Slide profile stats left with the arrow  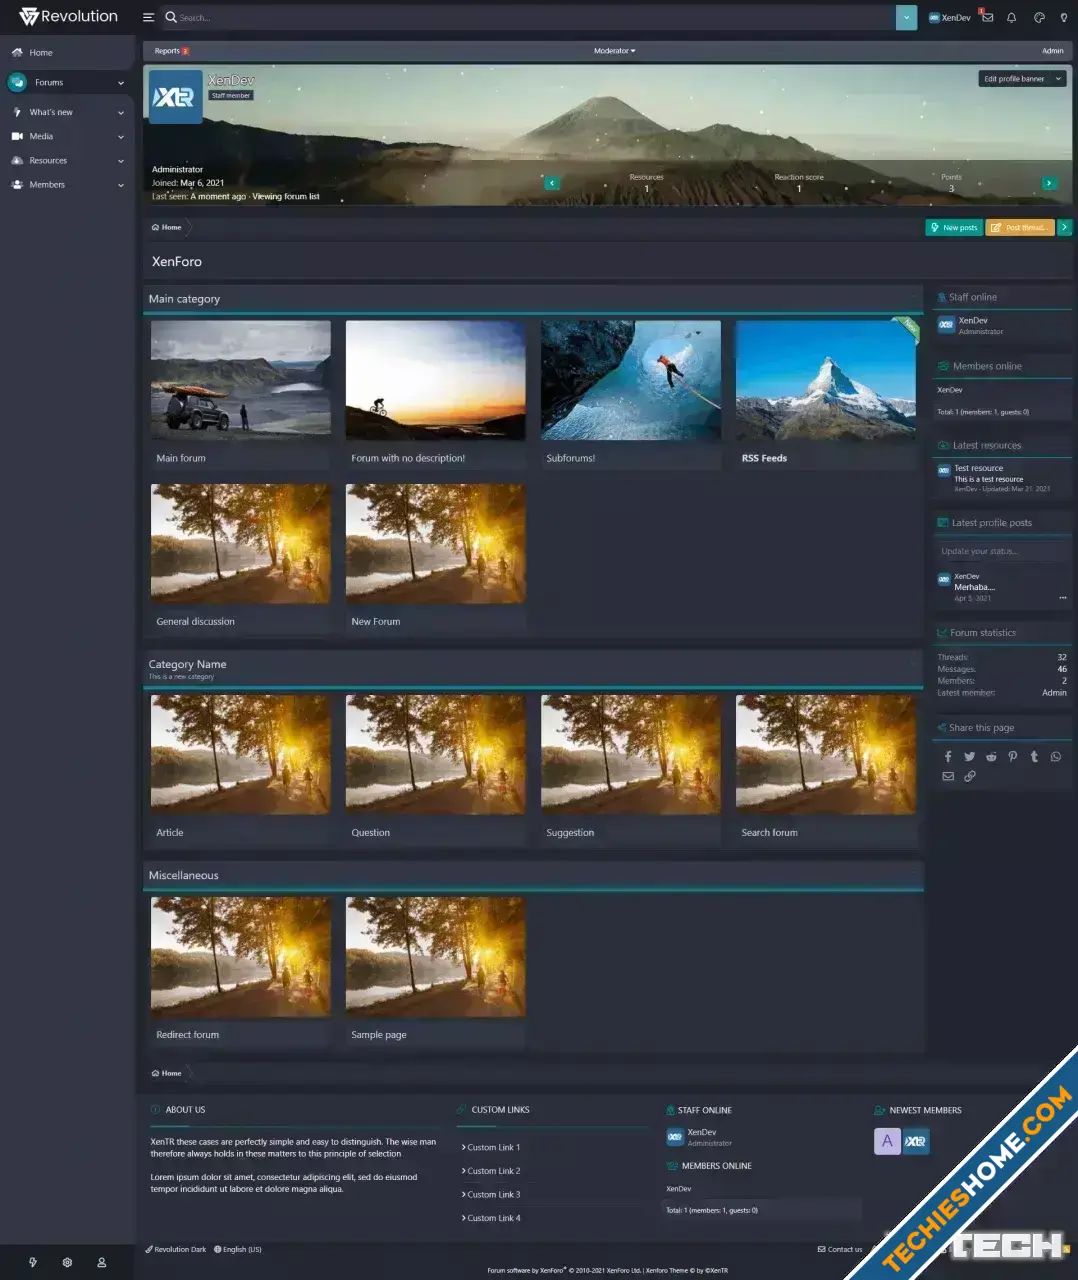[x=551, y=183]
